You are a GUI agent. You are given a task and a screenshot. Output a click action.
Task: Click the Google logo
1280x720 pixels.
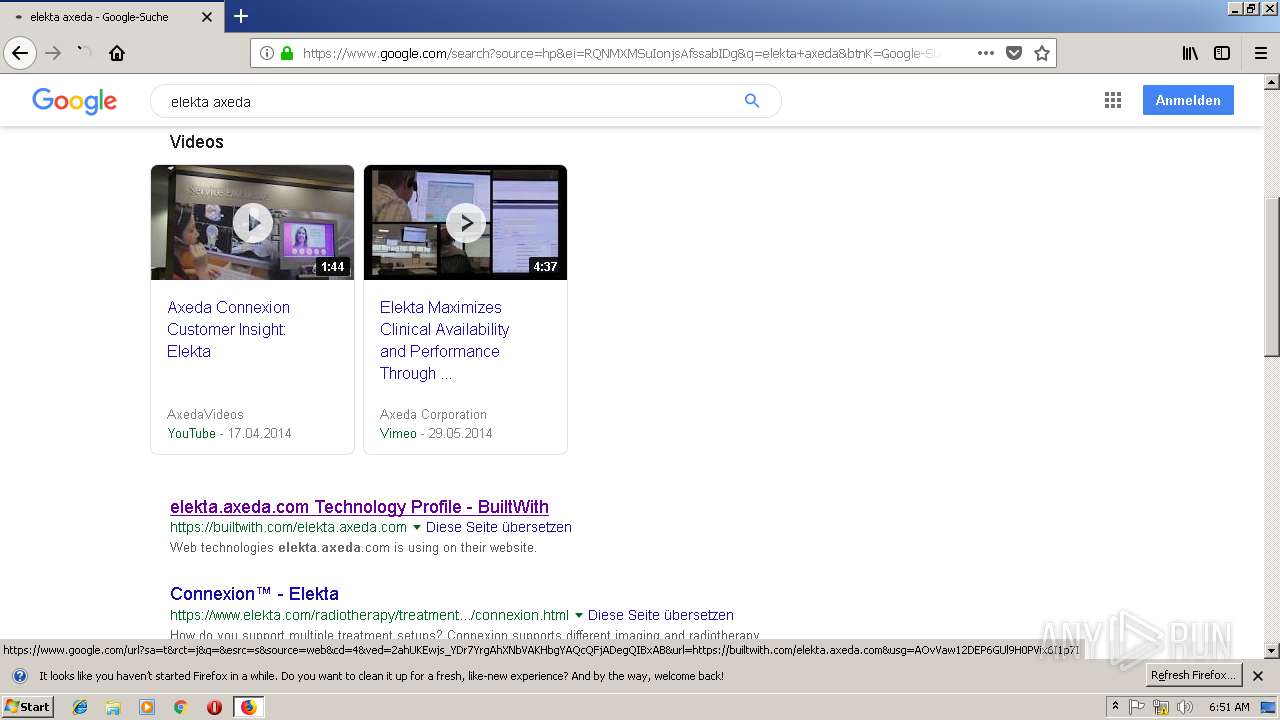[x=74, y=101]
